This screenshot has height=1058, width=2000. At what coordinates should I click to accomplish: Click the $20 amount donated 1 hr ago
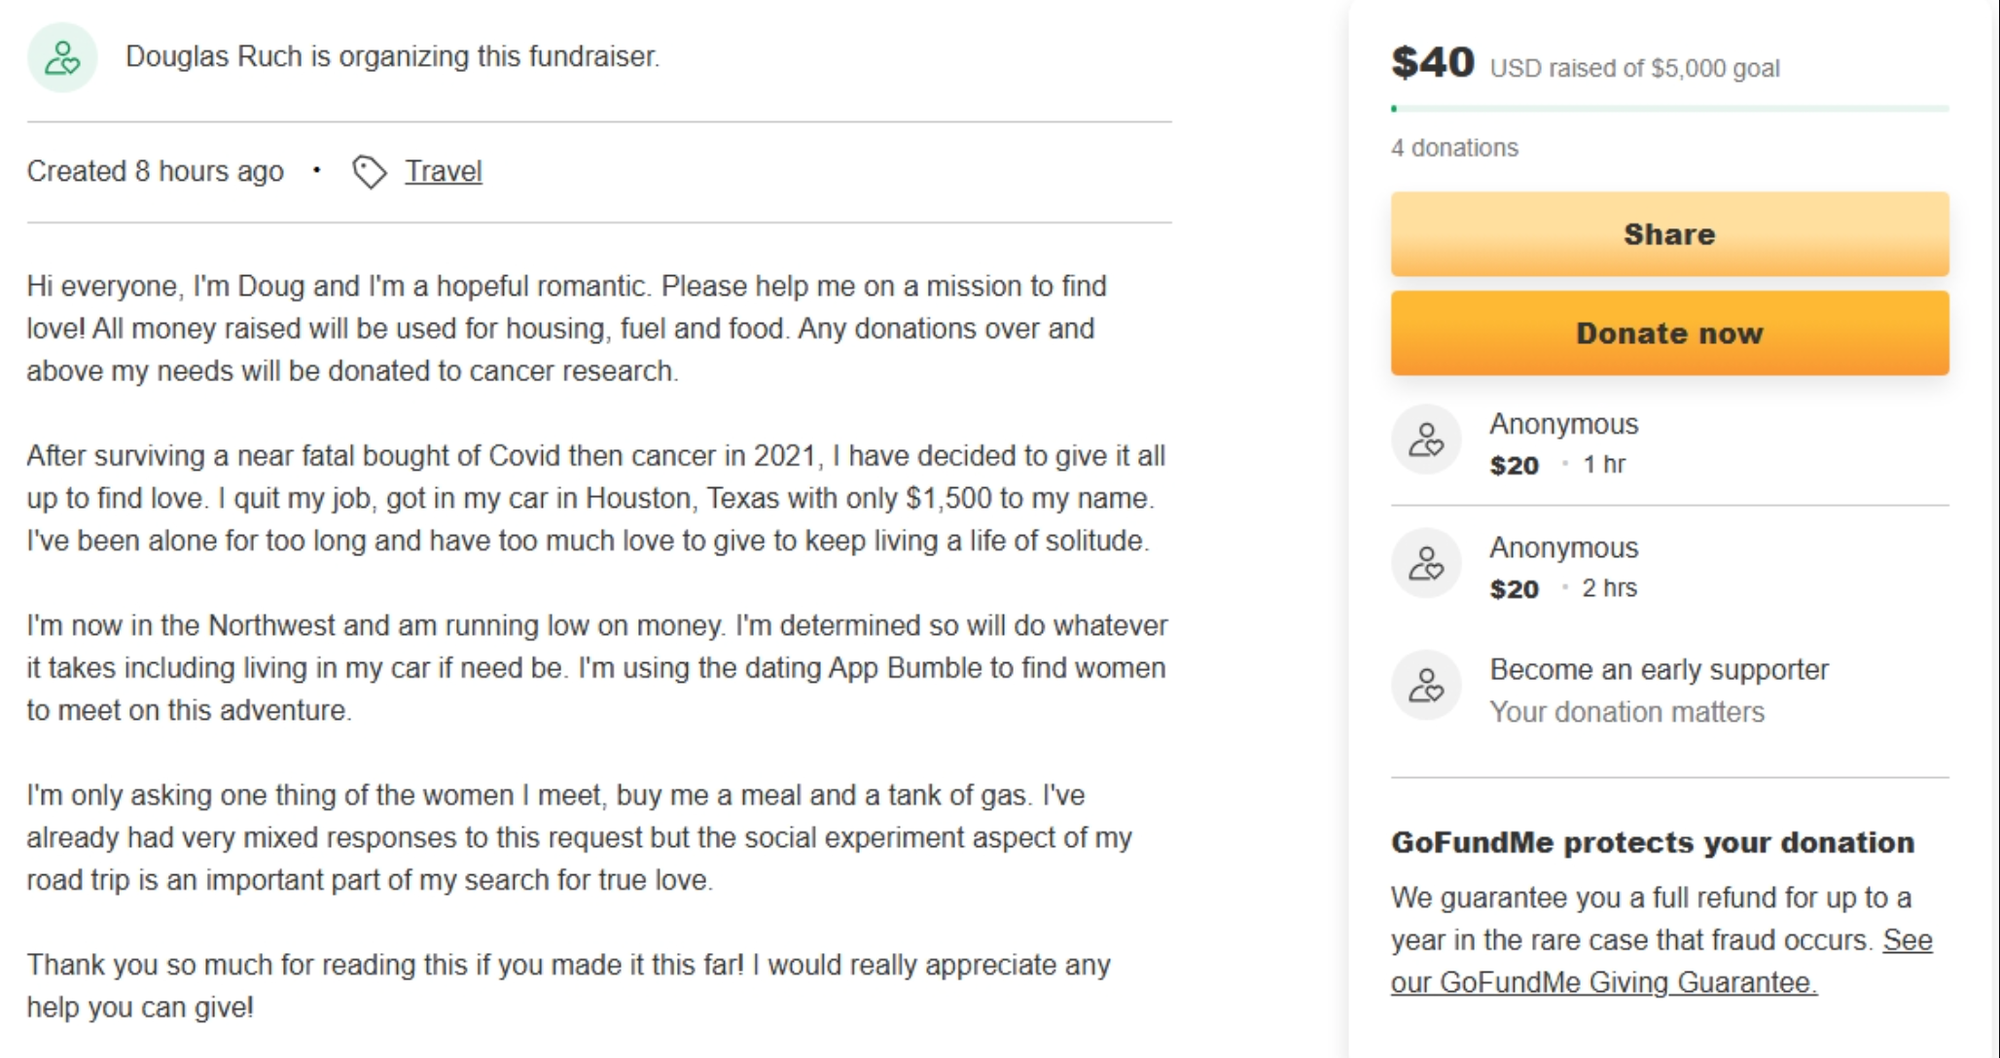[1514, 466]
